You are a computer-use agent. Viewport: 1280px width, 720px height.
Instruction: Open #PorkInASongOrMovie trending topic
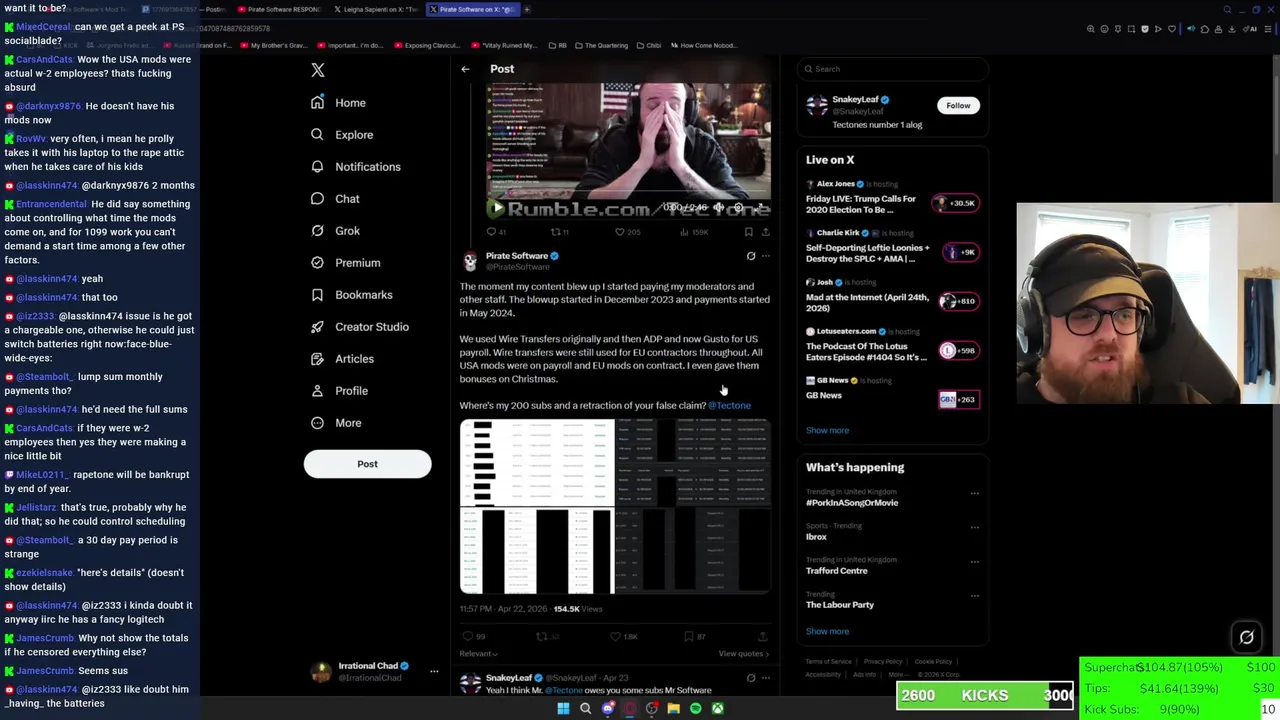(x=852, y=502)
